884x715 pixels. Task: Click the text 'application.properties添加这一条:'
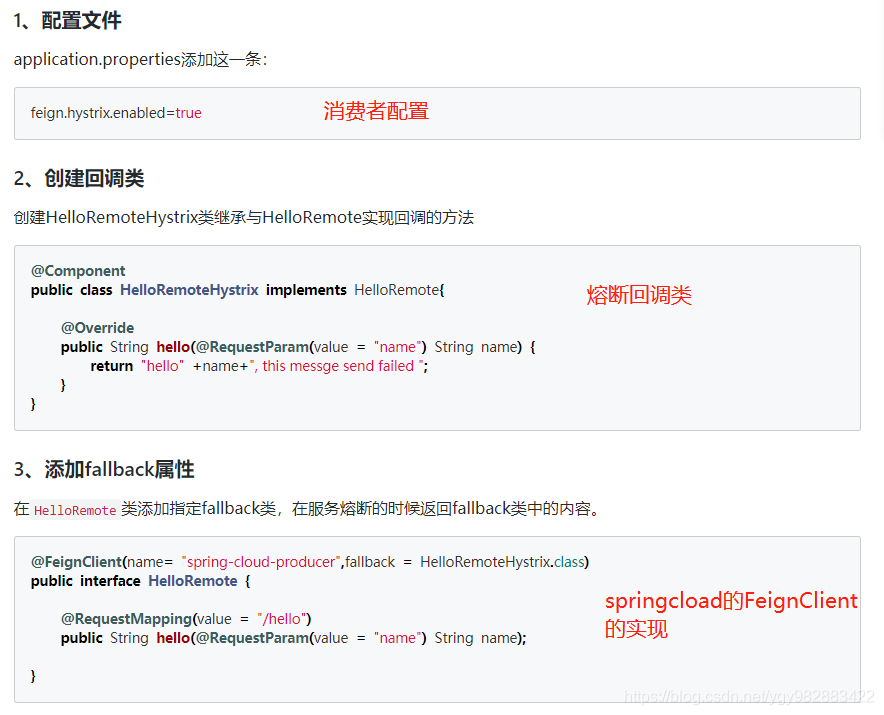pos(140,59)
